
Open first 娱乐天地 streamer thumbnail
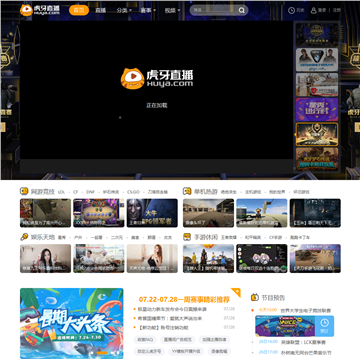click(x=45, y=259)
